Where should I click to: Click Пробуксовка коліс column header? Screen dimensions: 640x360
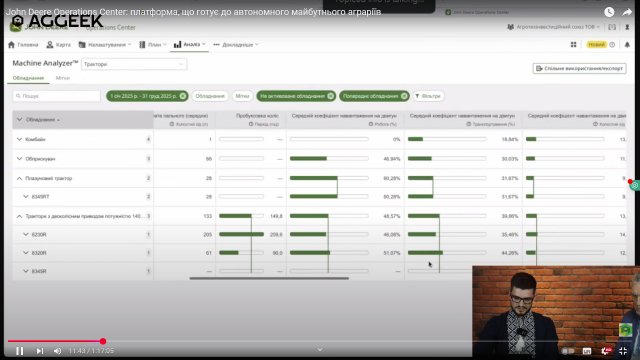257,116
